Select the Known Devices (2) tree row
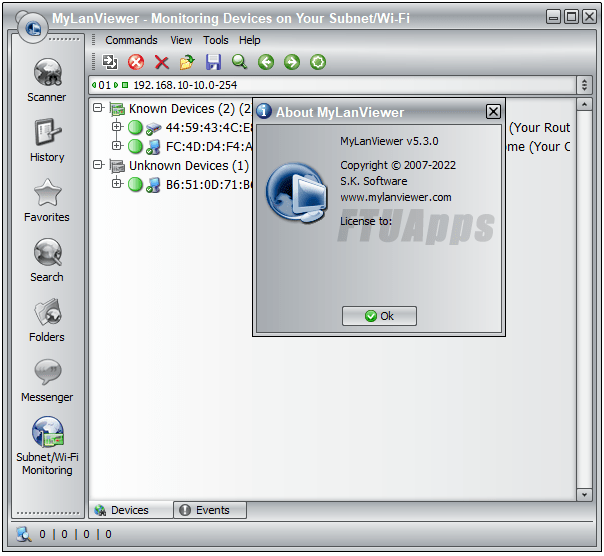 coord(190,109)
